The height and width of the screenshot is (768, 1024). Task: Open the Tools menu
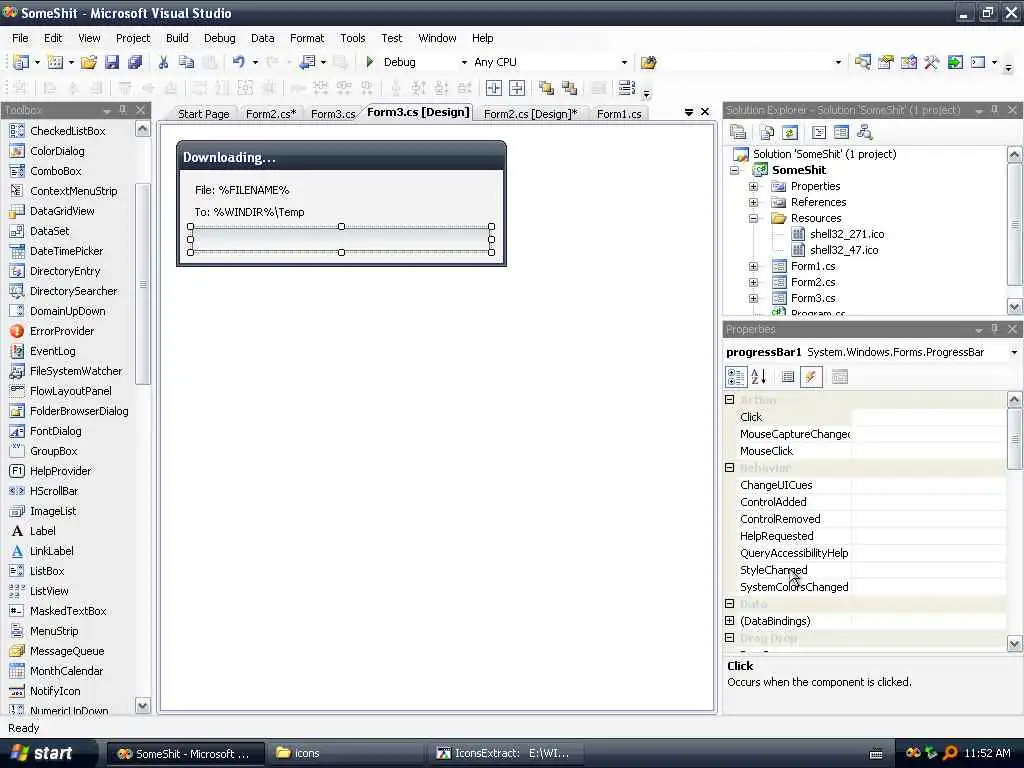tap(353, 38)
